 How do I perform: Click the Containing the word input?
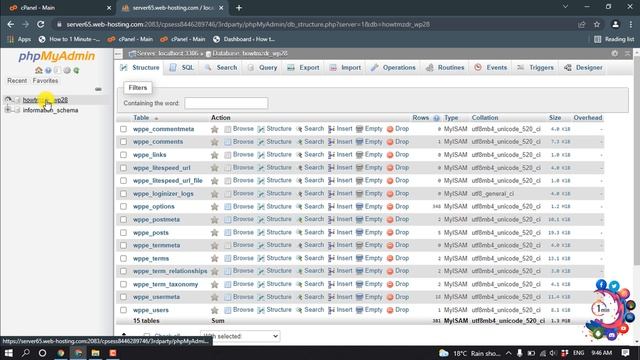coord(226,103)
